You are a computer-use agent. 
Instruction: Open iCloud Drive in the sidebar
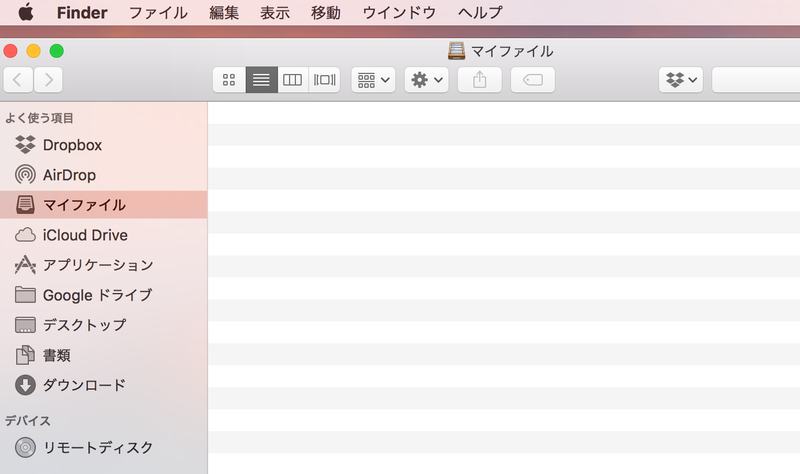[104, 235]
